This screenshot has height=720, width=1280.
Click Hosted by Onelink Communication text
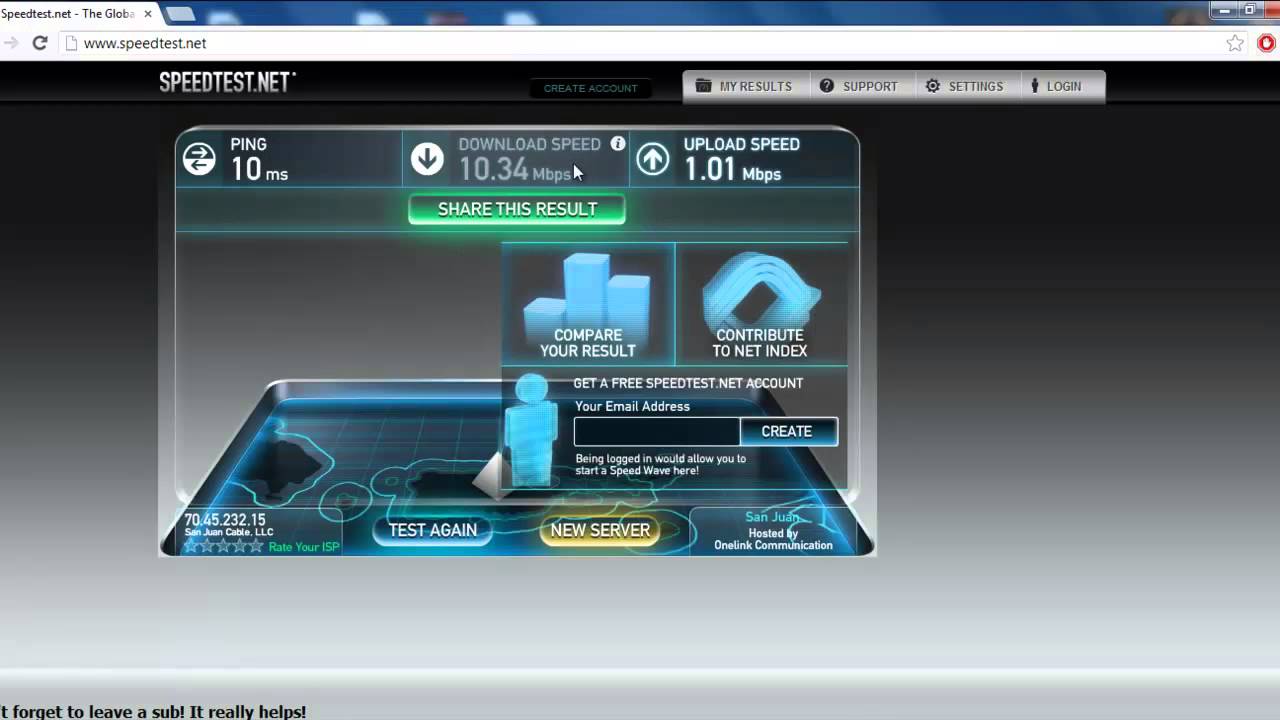click(x=773, y=539)
